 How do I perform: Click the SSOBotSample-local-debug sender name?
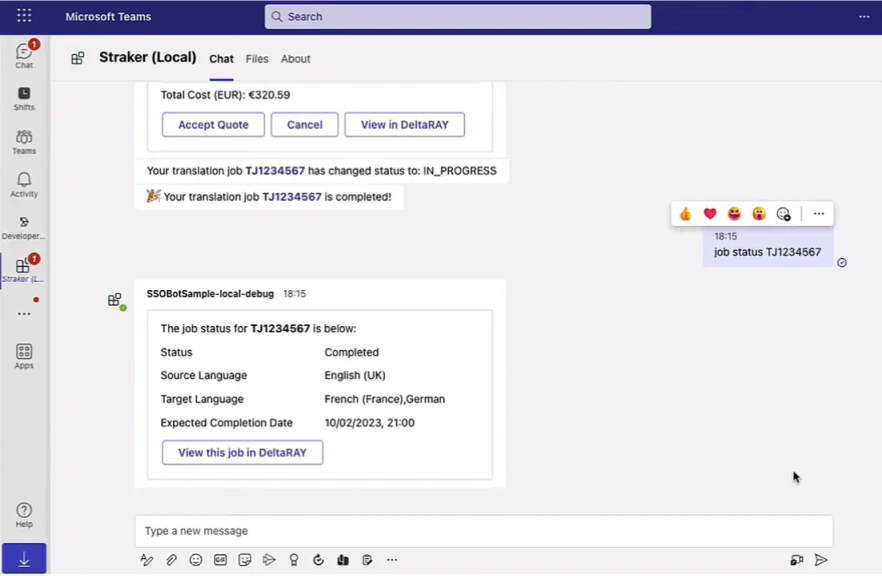point(210,294)
